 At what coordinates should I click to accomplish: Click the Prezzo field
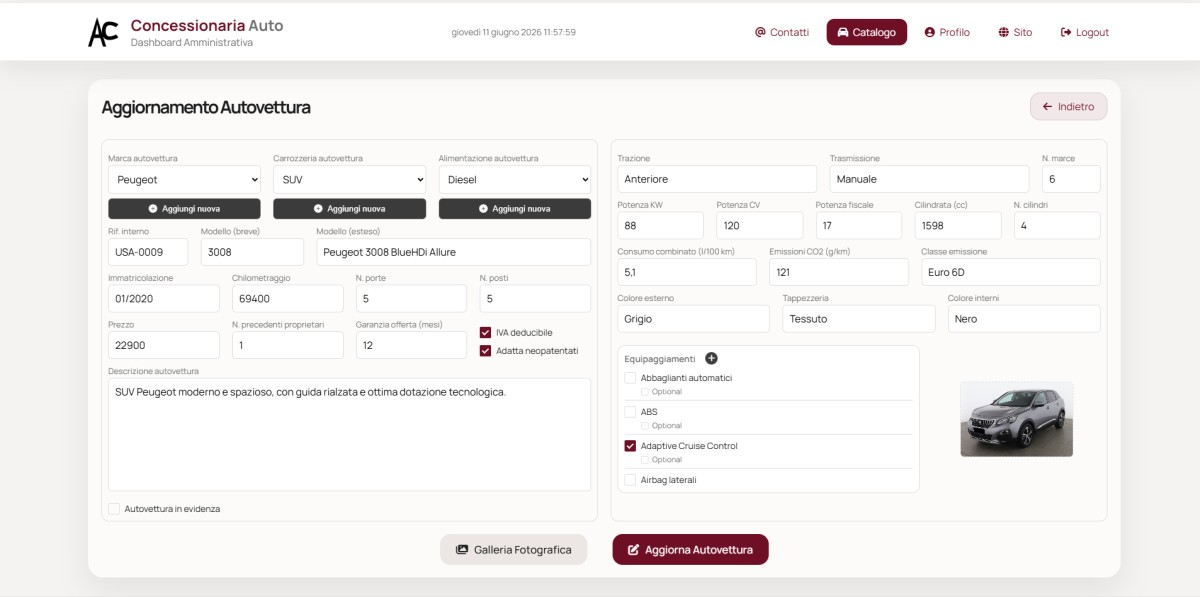pos(164,345)
